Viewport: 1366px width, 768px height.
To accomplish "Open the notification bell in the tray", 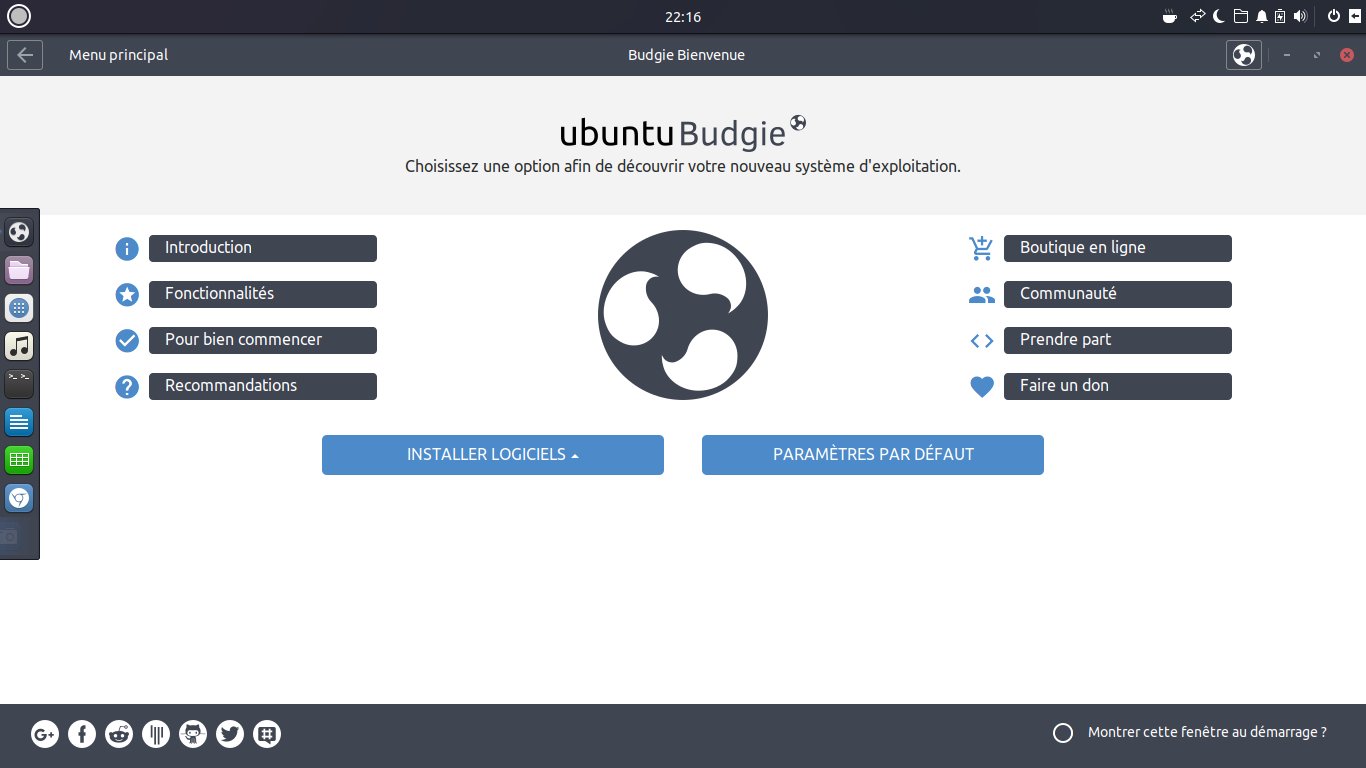I will click(1262, 16).
